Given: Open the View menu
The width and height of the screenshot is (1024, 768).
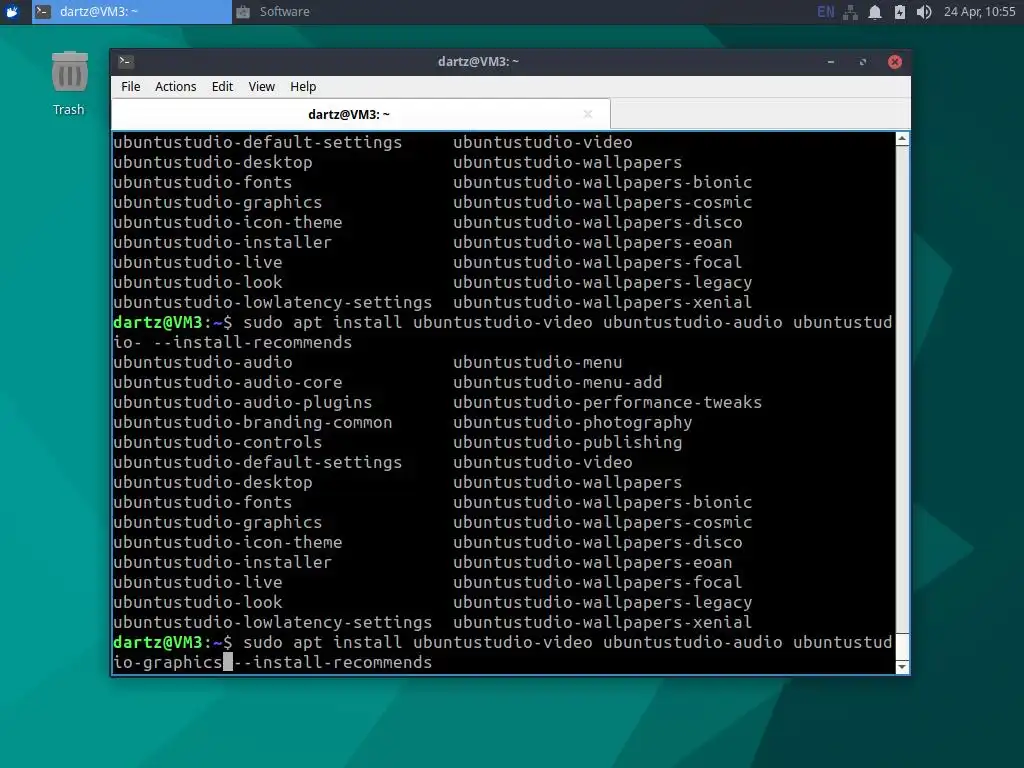Looking at the screenshot, I should pos(261,87).
